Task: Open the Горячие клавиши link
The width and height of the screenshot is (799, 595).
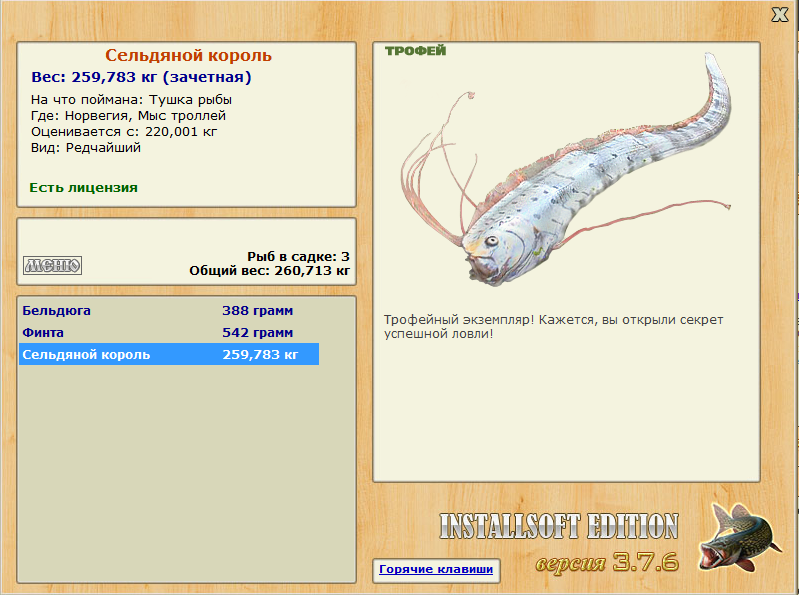Action: click(436, 569)
